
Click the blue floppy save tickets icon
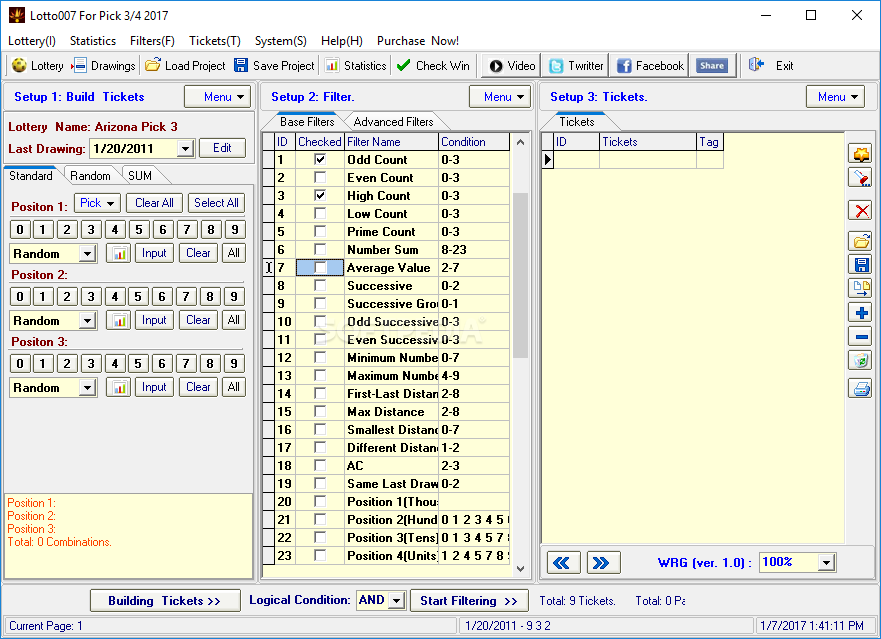click(860, 265)
